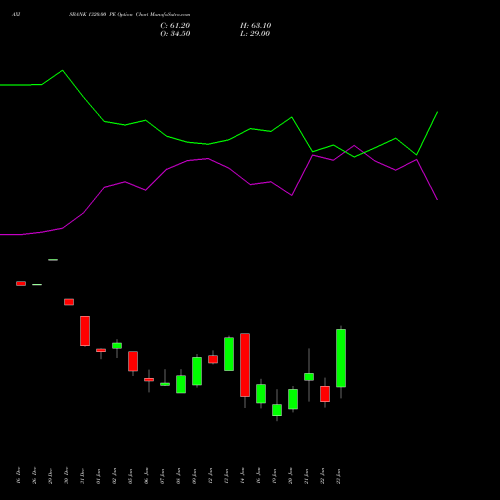This screenshot has width=500, height=500.
Task: Click the 09 Jan date label
Action: [194, 476]
